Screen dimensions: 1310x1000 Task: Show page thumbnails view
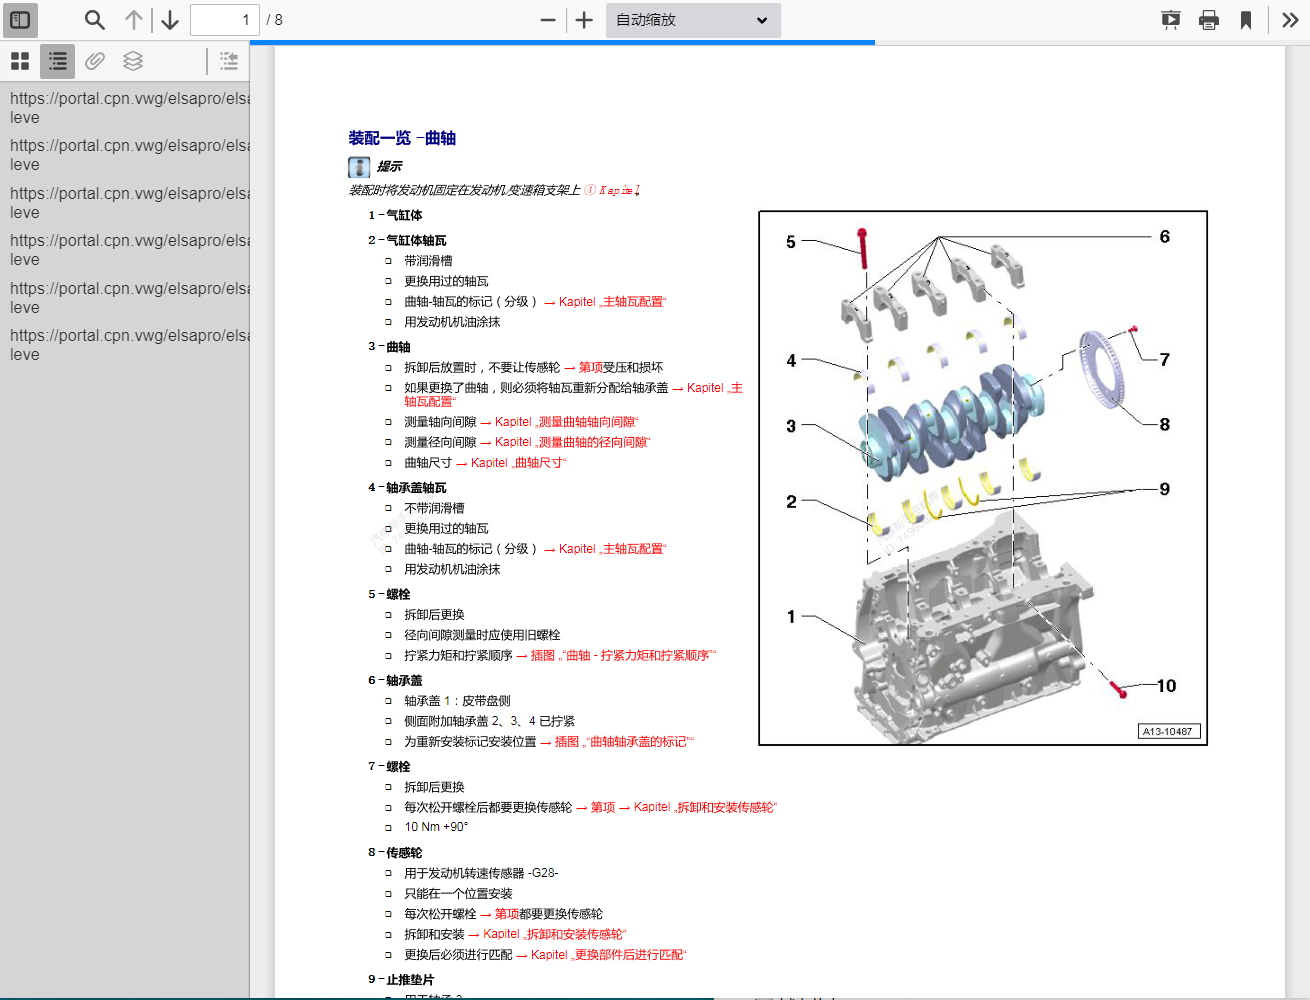tap(20, 61)
